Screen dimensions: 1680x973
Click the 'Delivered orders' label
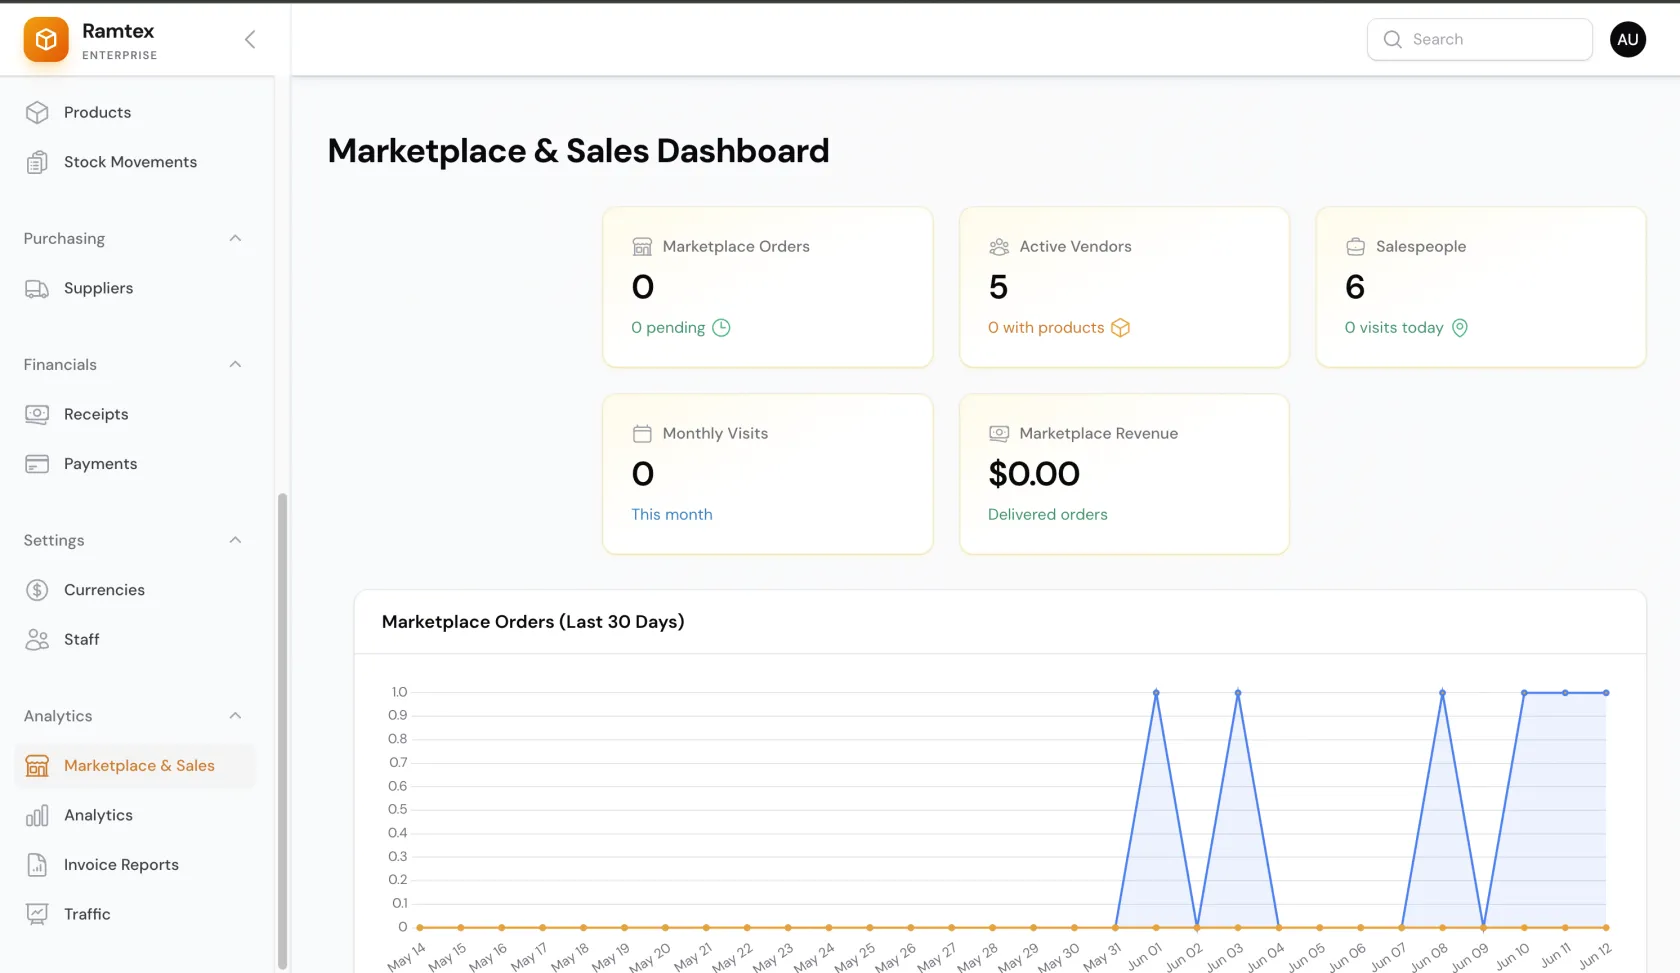point(1048,514)
